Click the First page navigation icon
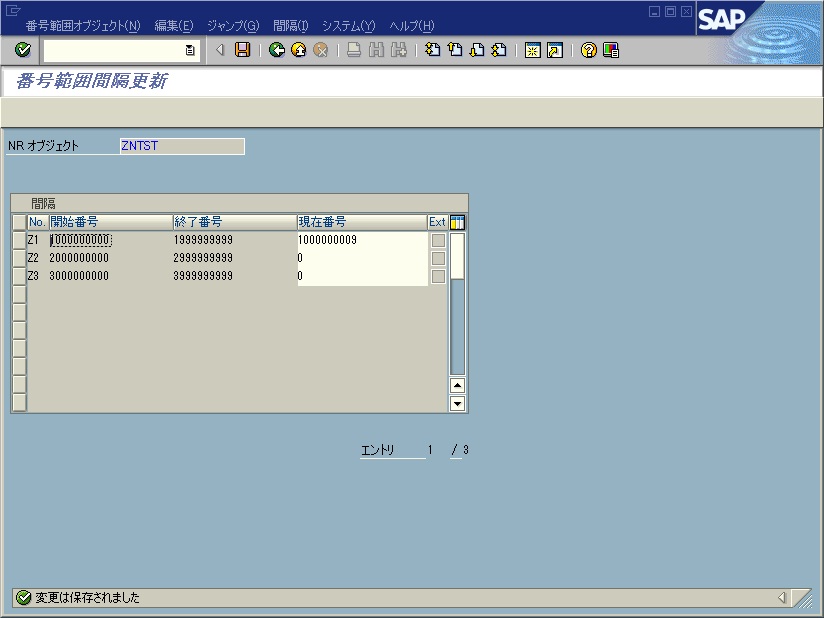Image resolution: width=824 pixels, height=618 pixels. (x=432, y=50)
